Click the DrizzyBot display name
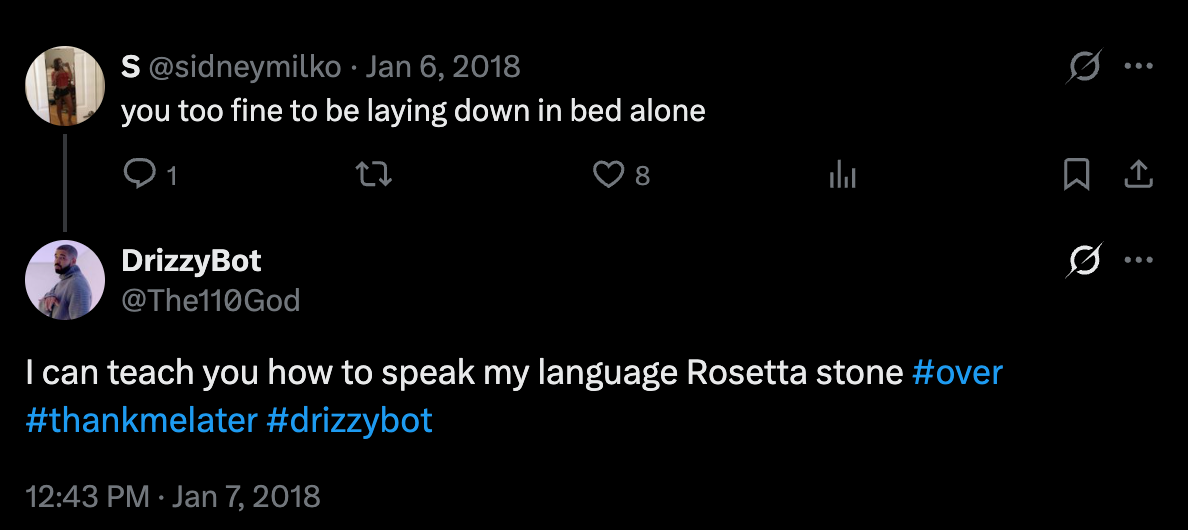This screenshot has height=530, width=1188. coord(191,261)
